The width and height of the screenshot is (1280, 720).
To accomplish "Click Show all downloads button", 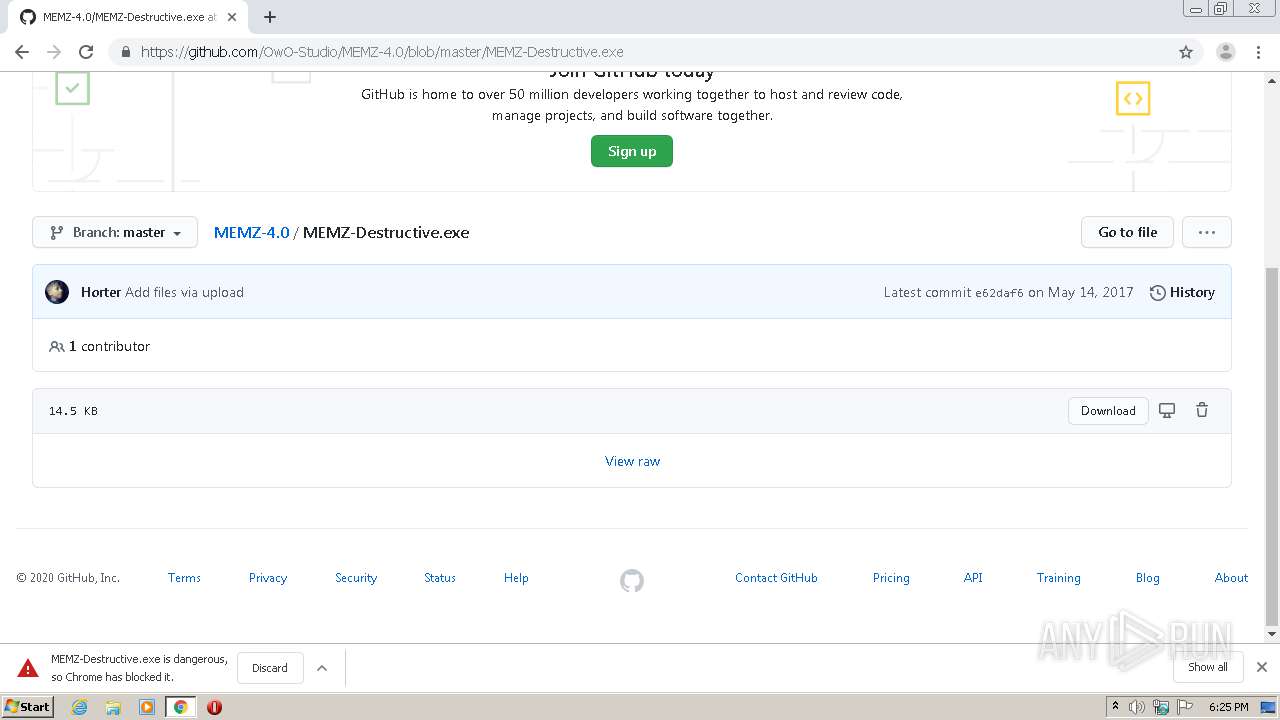I will coord(1208,667).
